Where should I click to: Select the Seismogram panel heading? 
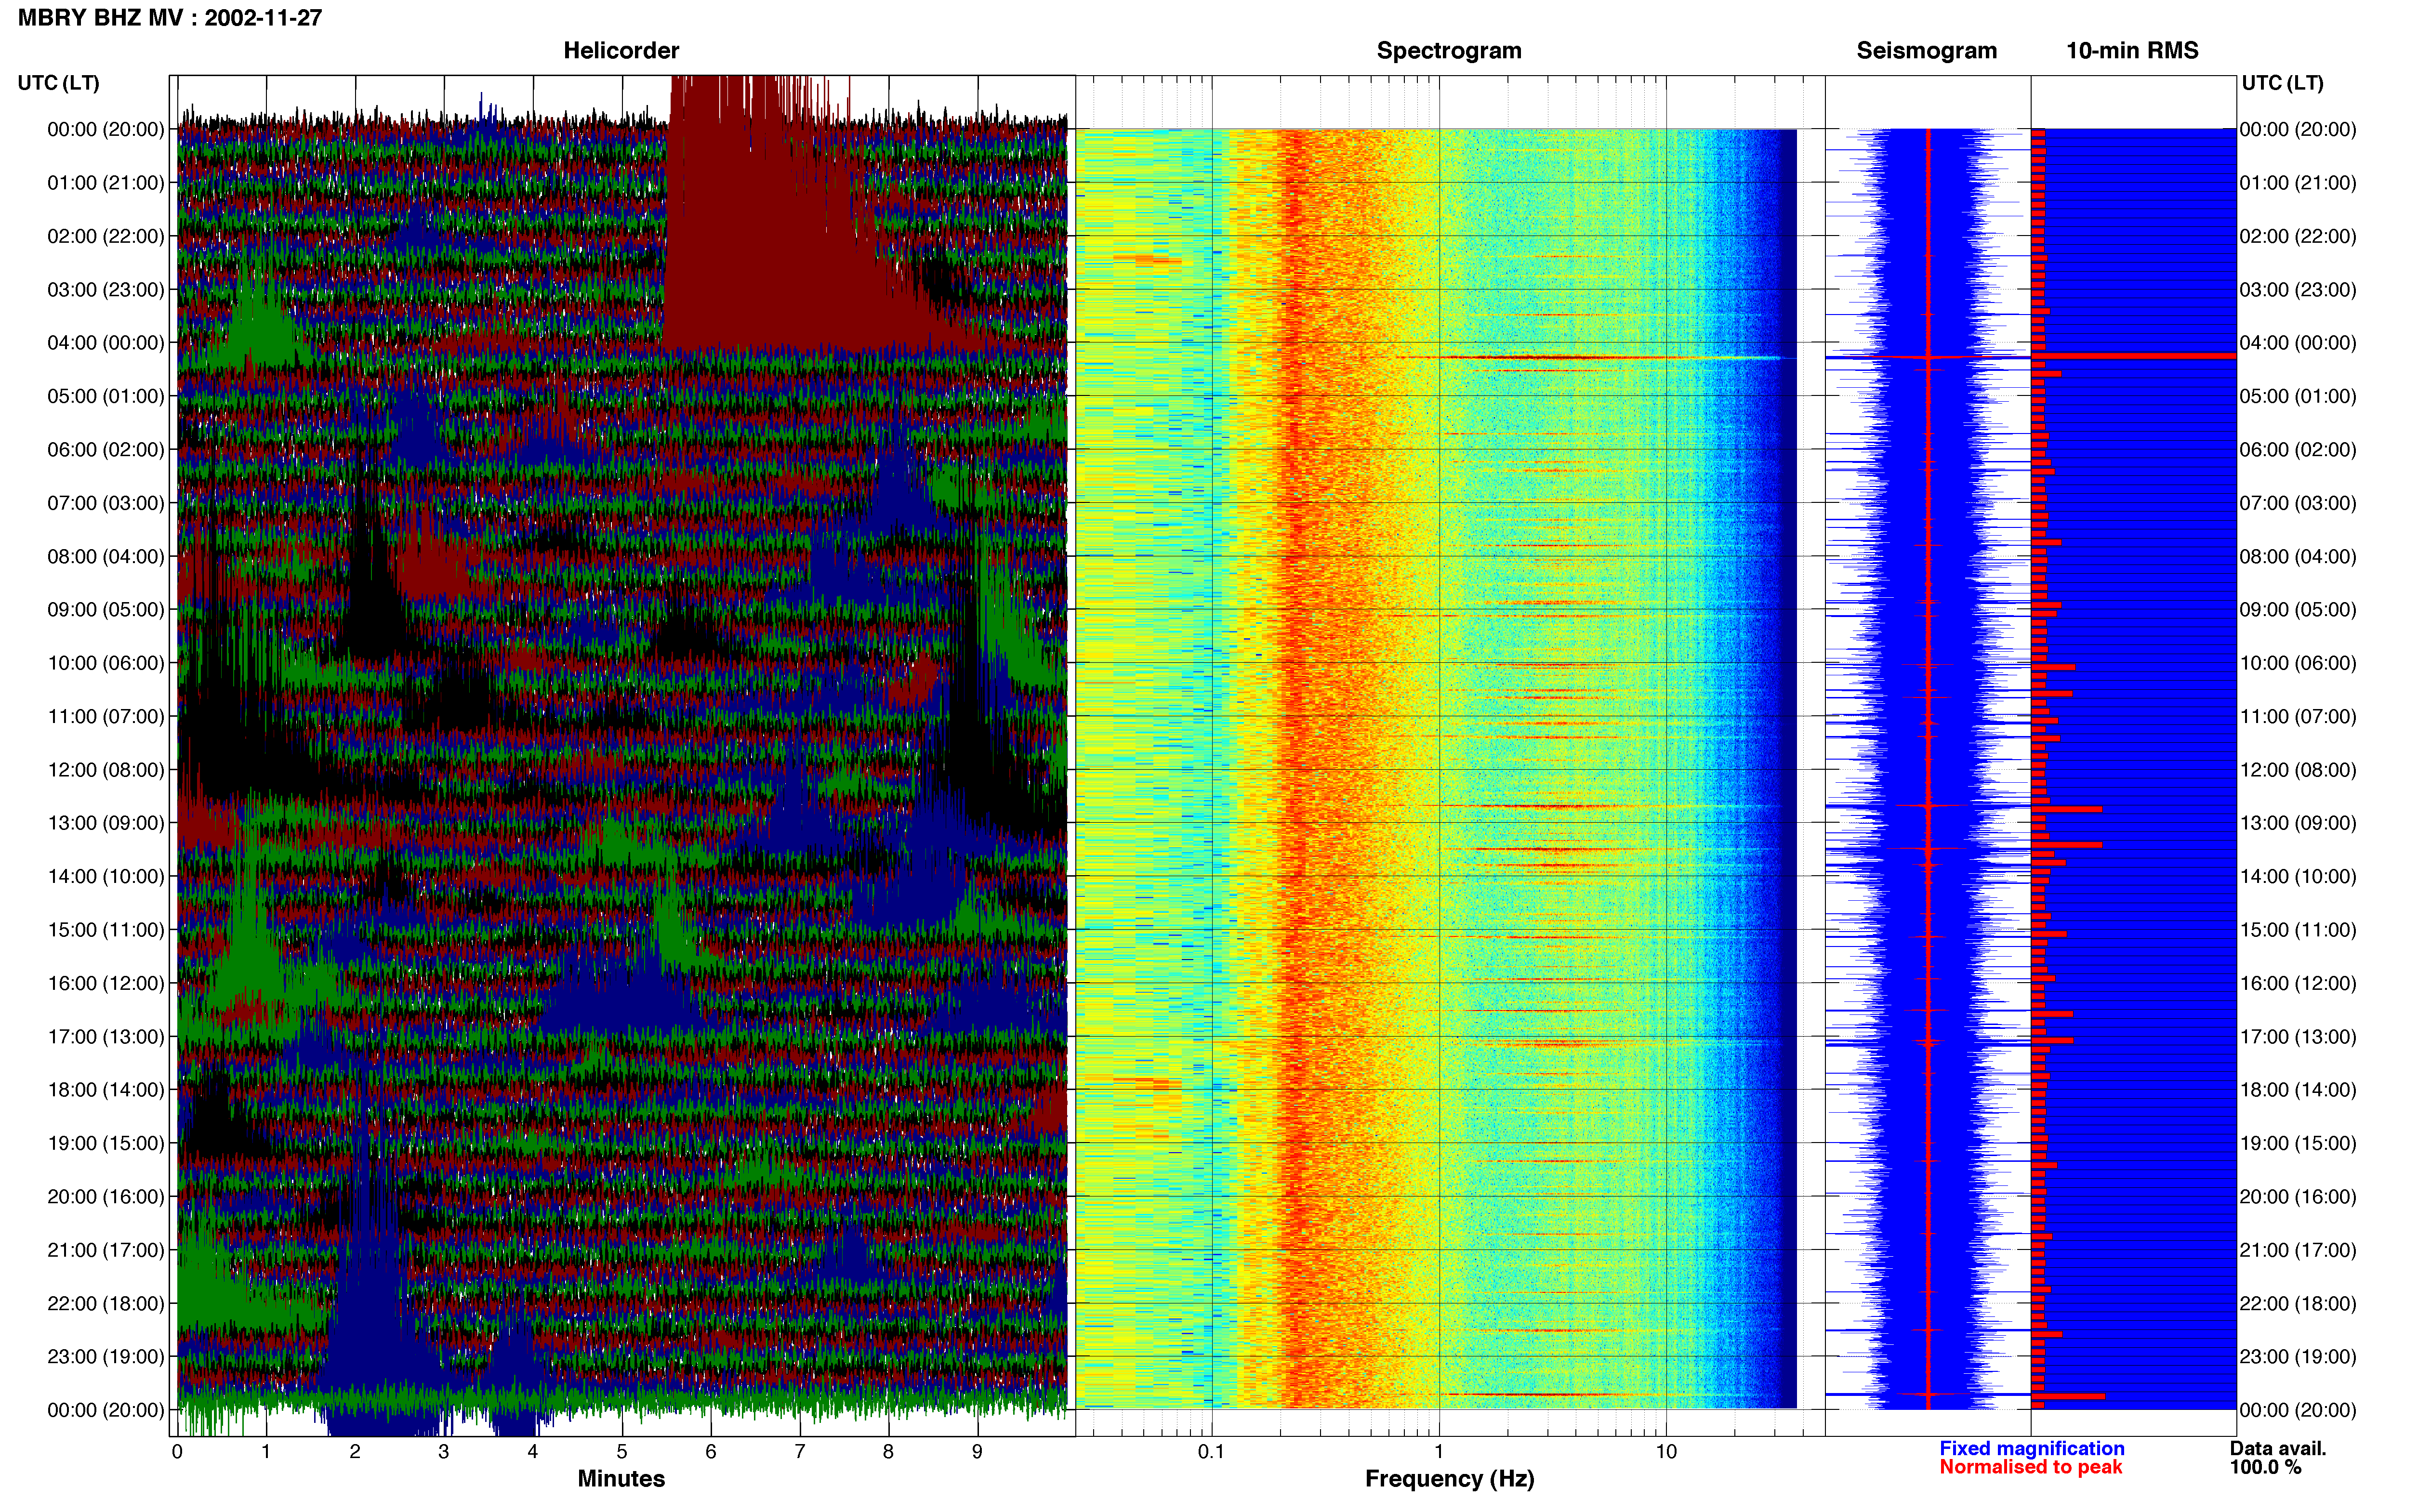point(1926,51)
